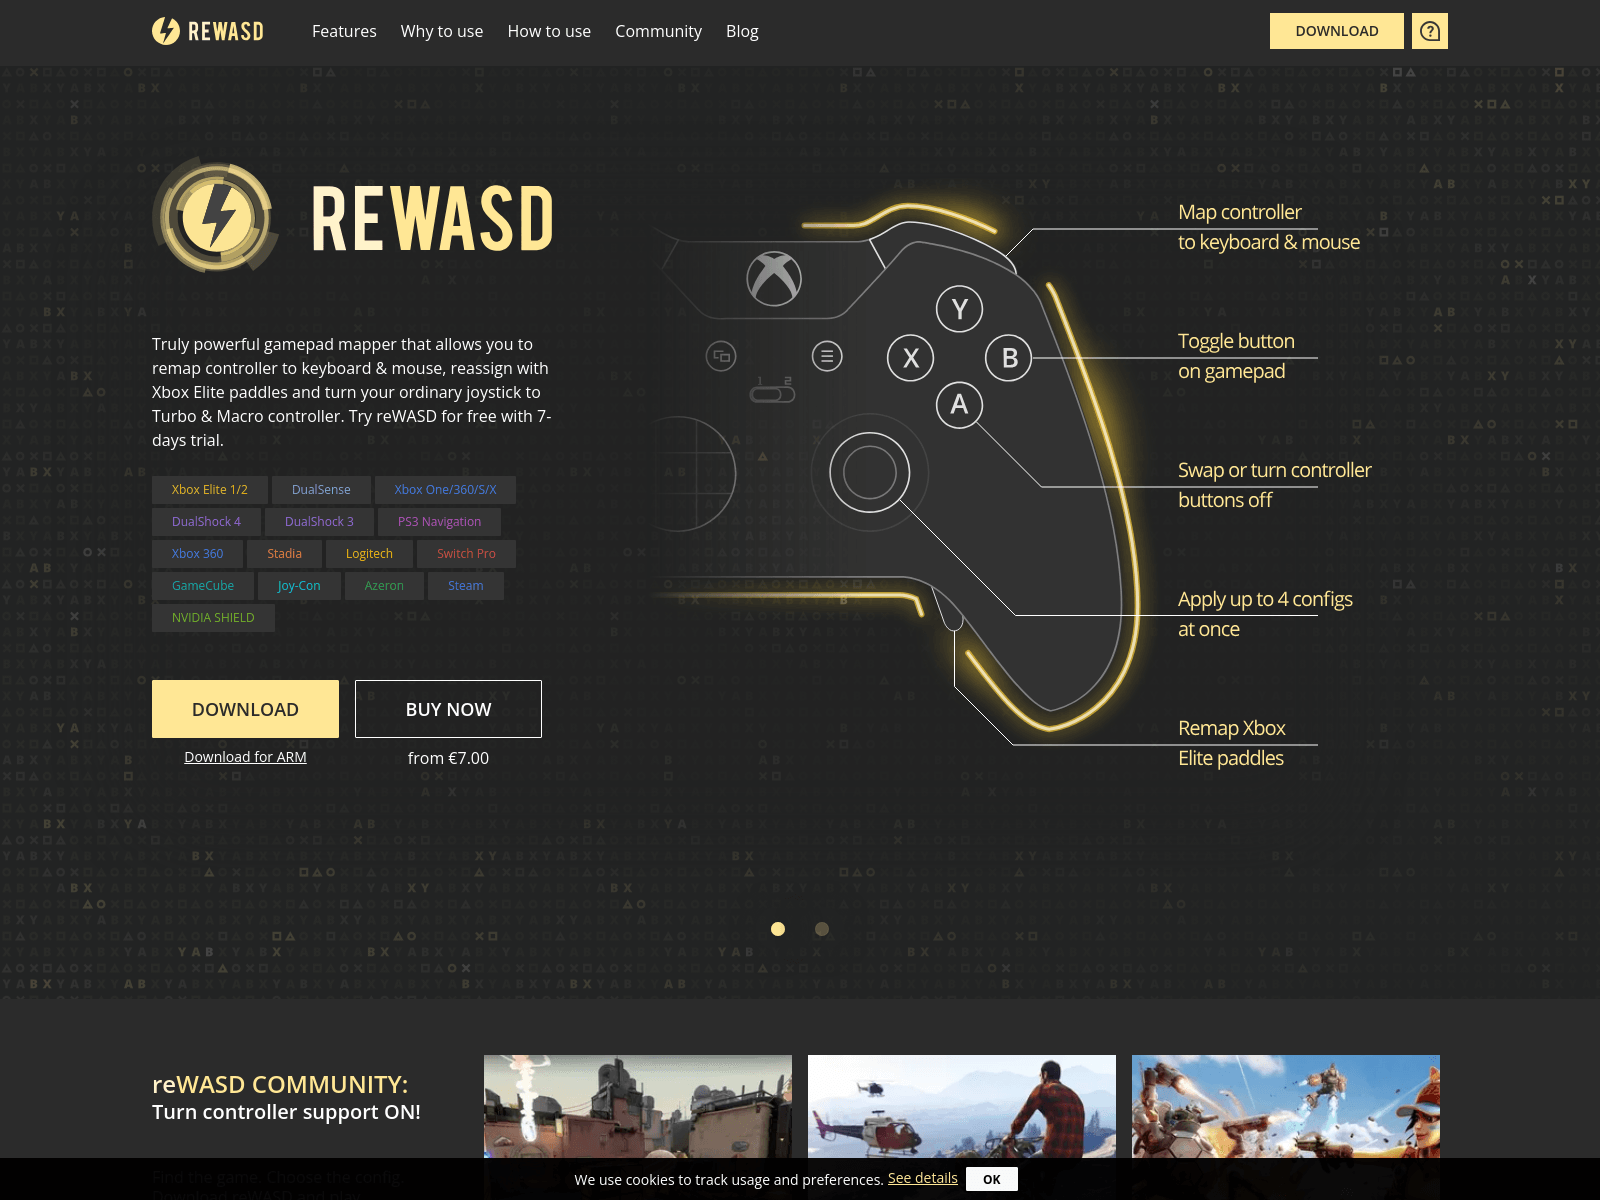Select the first carousel slide dot
Viewport: 1600px width, 1200px height.
[778, 929]
